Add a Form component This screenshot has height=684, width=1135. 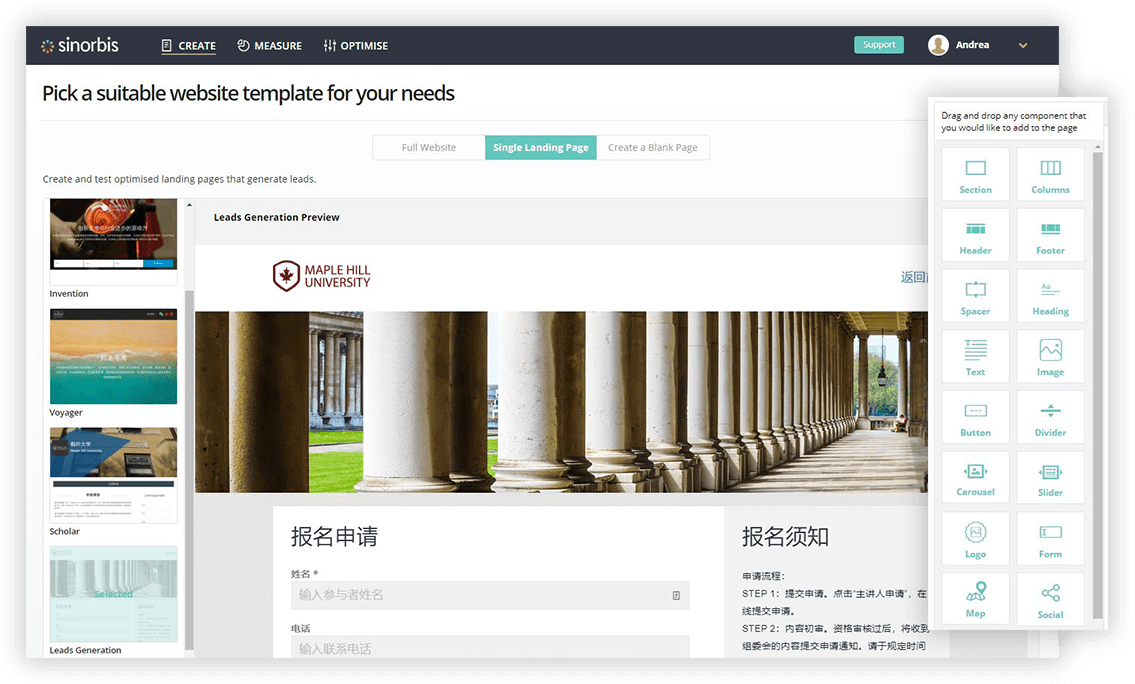(1049, 538)
